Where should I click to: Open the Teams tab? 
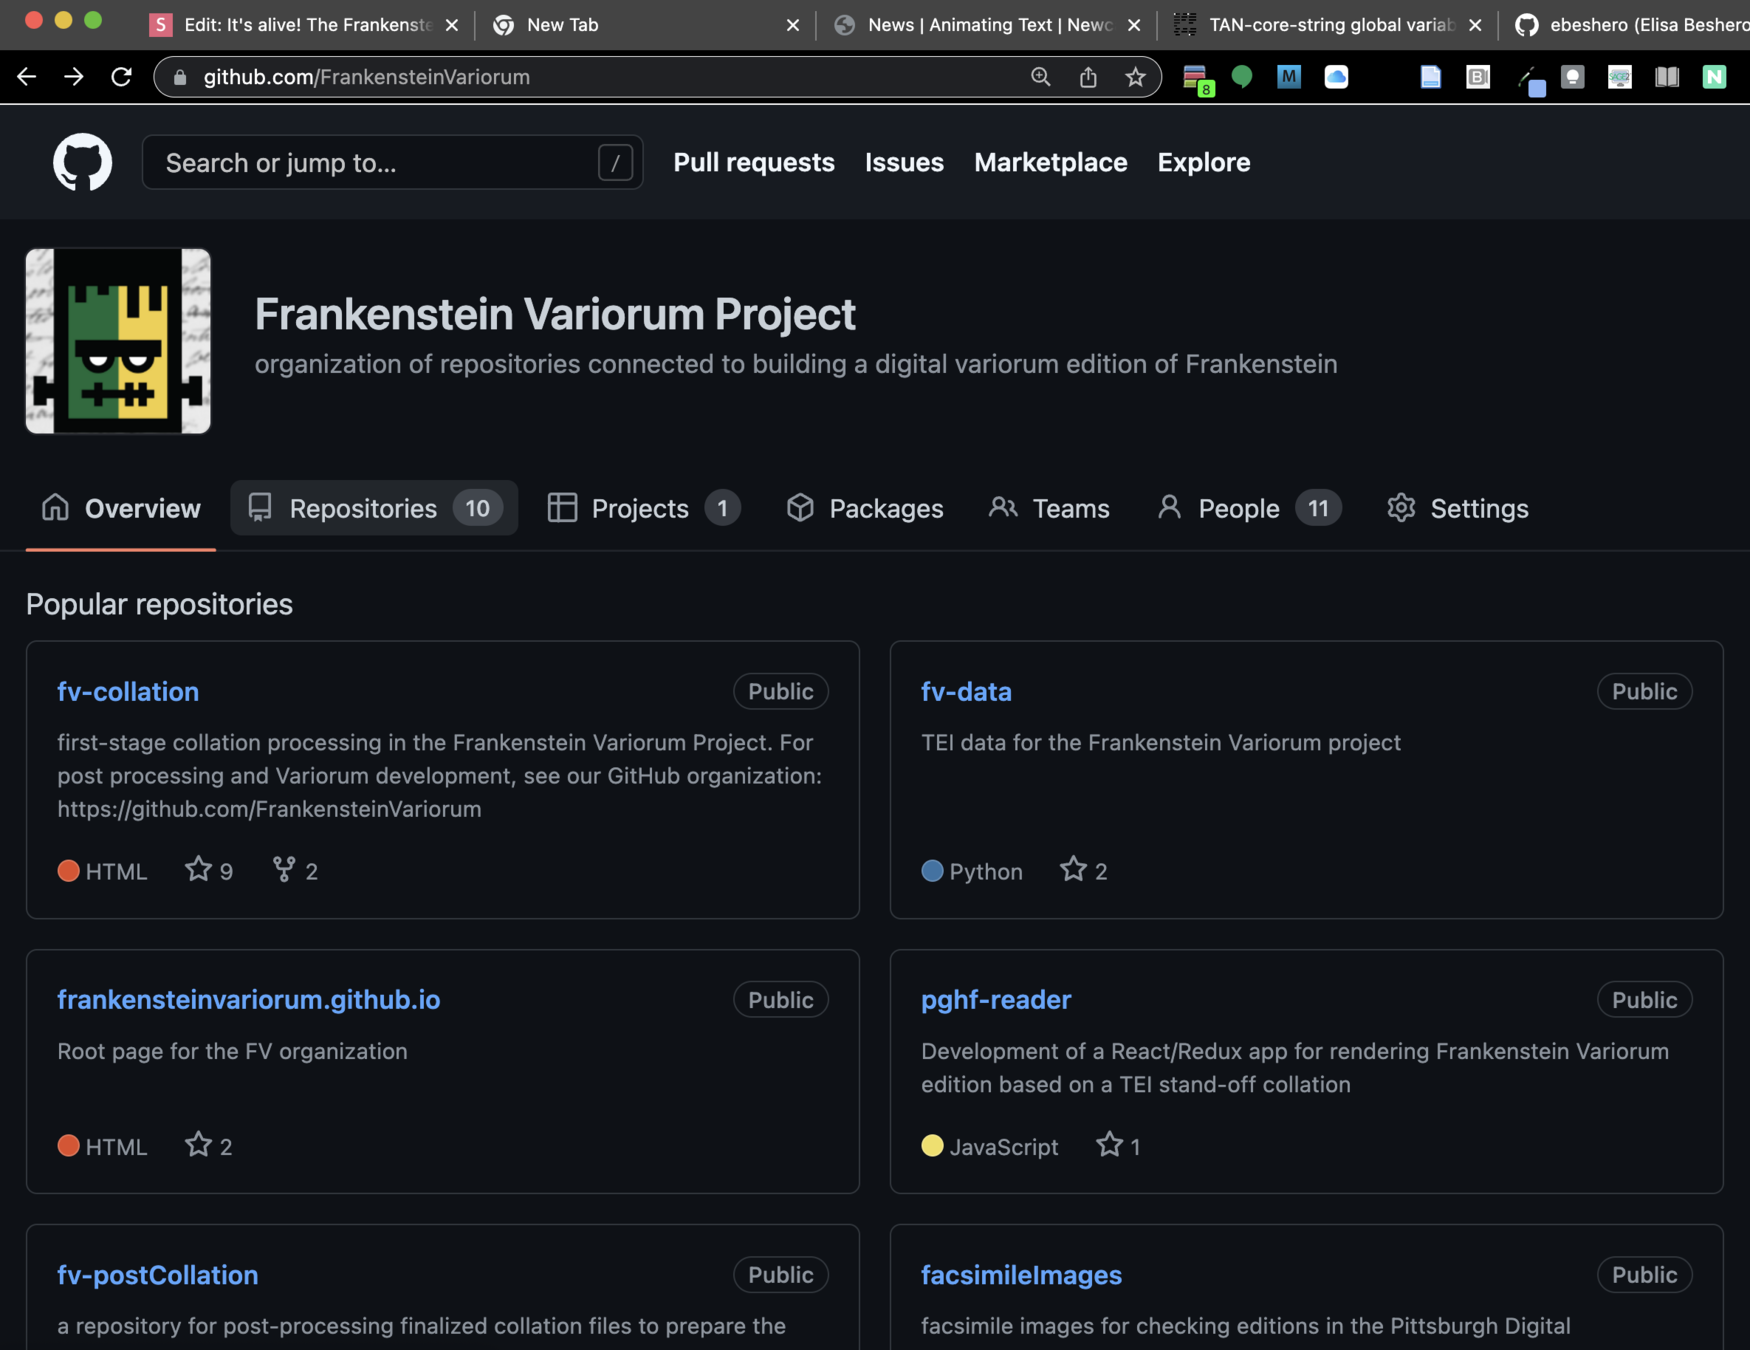(x=1049, y=508)
